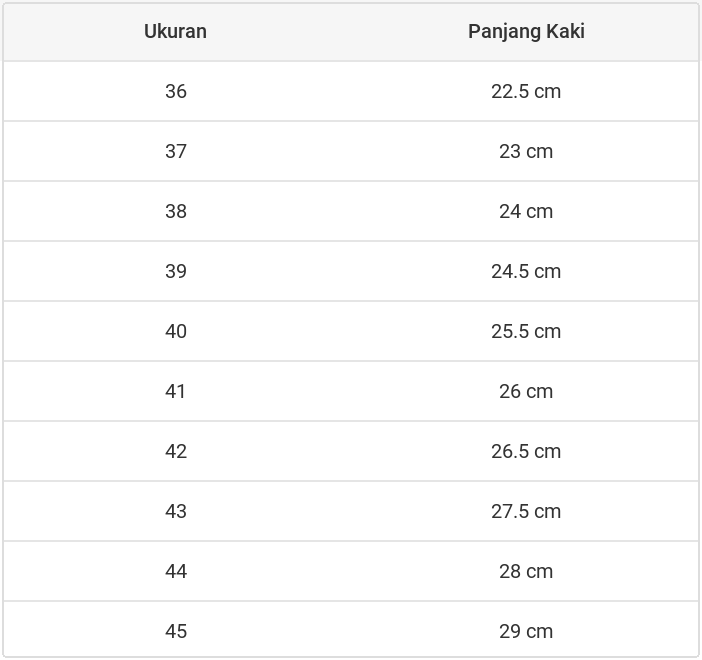Click size 44 in the table
This screenshot has height=660, width=702.
pos(176,571)
